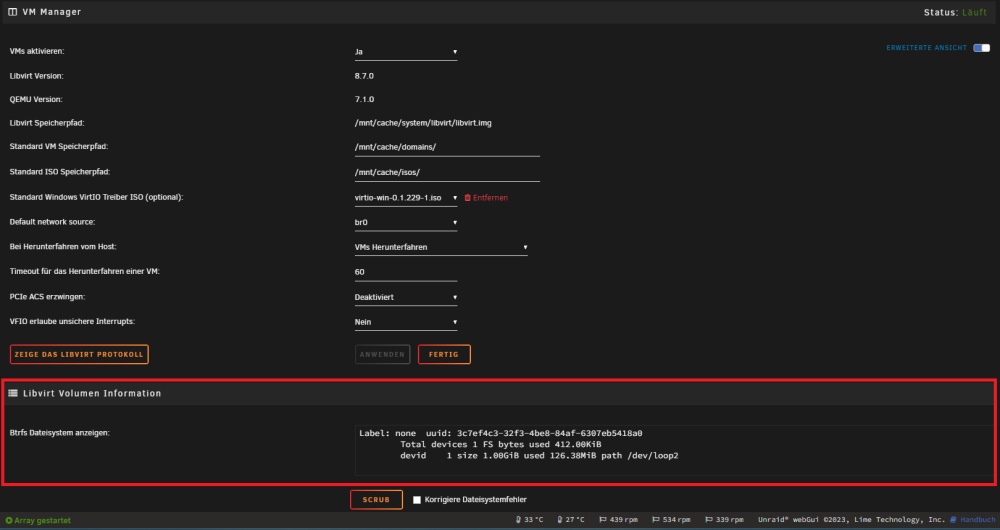This screenshot has width=1000, height=530.
Task: Click the Libvirt Volumen Information list icon
Action: coord(13,394)
